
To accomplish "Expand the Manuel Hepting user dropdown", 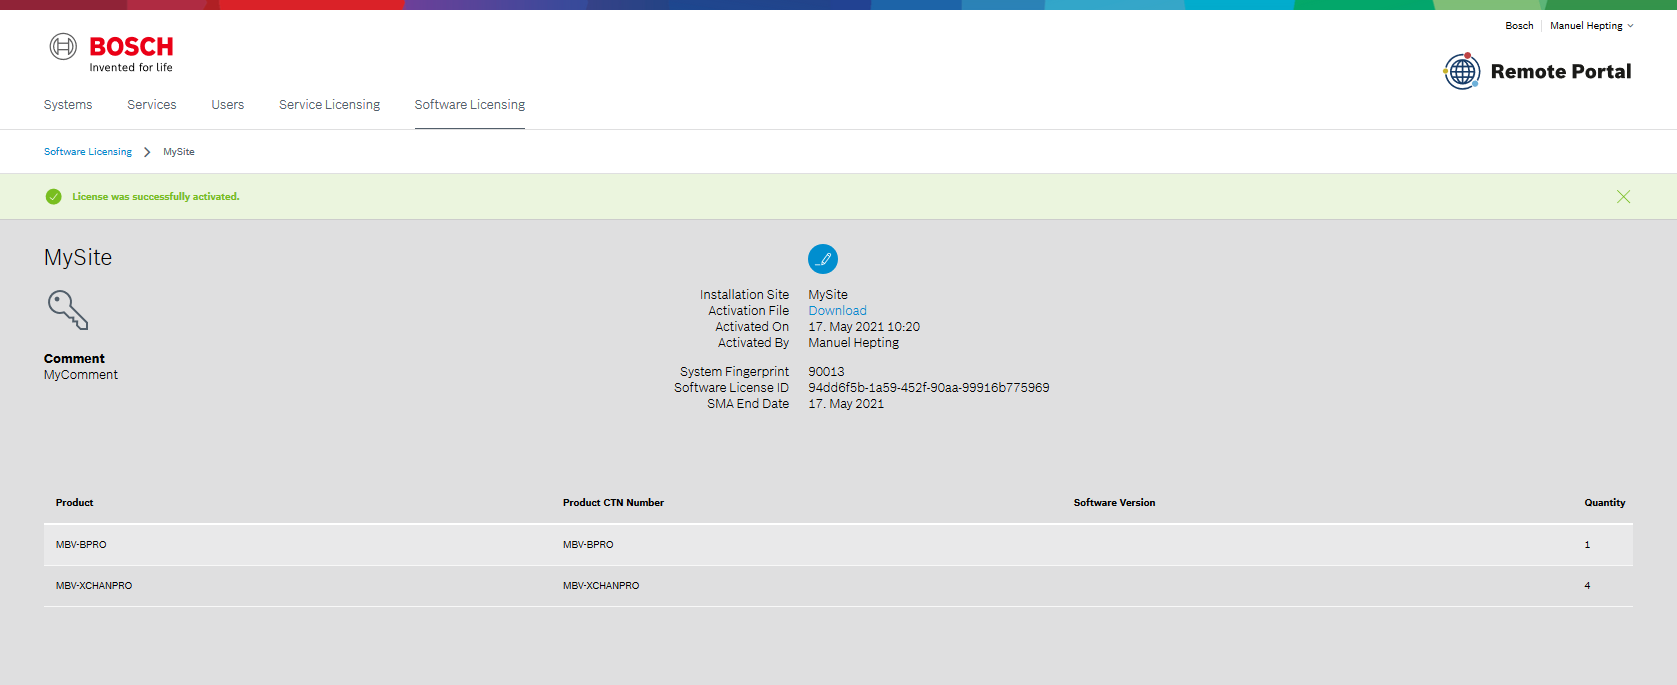I will point(1591,26).
